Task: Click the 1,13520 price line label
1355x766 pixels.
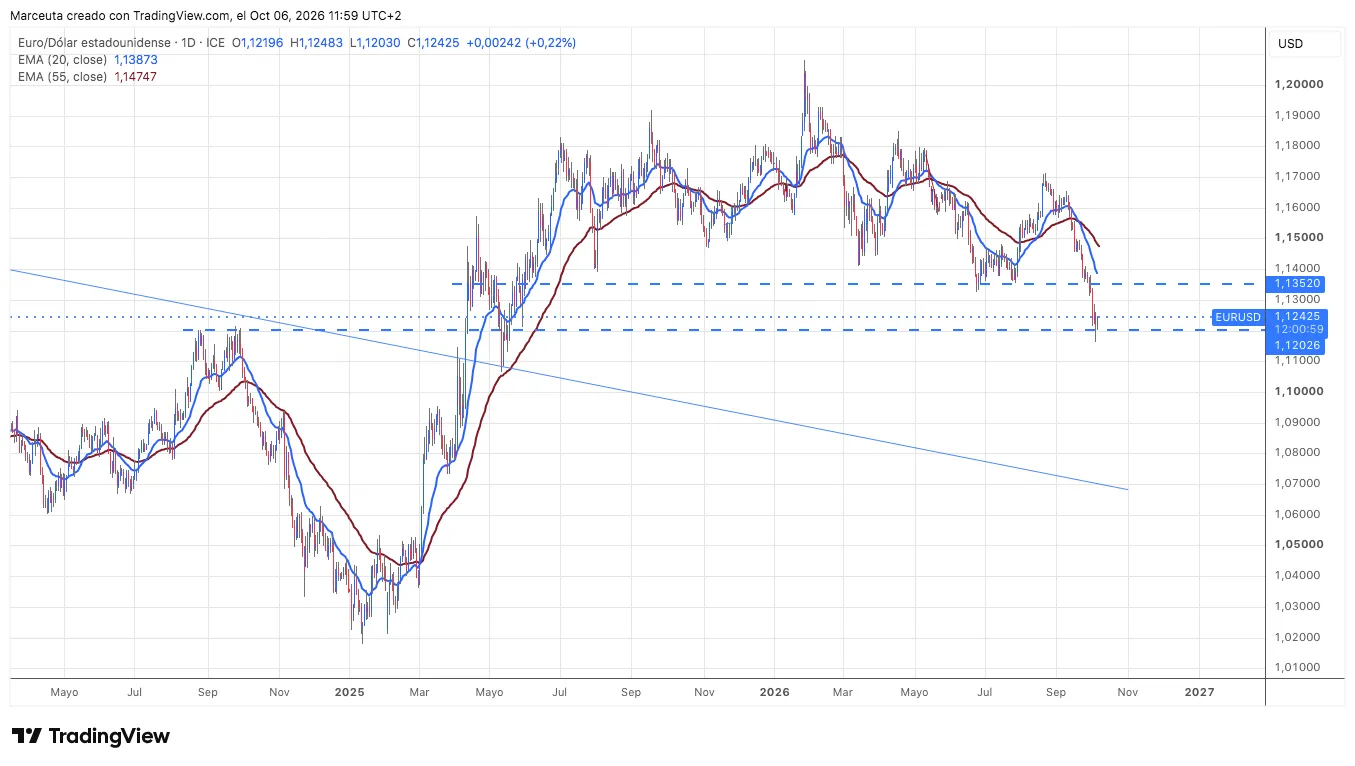Action: click(x=1298, y=284)
